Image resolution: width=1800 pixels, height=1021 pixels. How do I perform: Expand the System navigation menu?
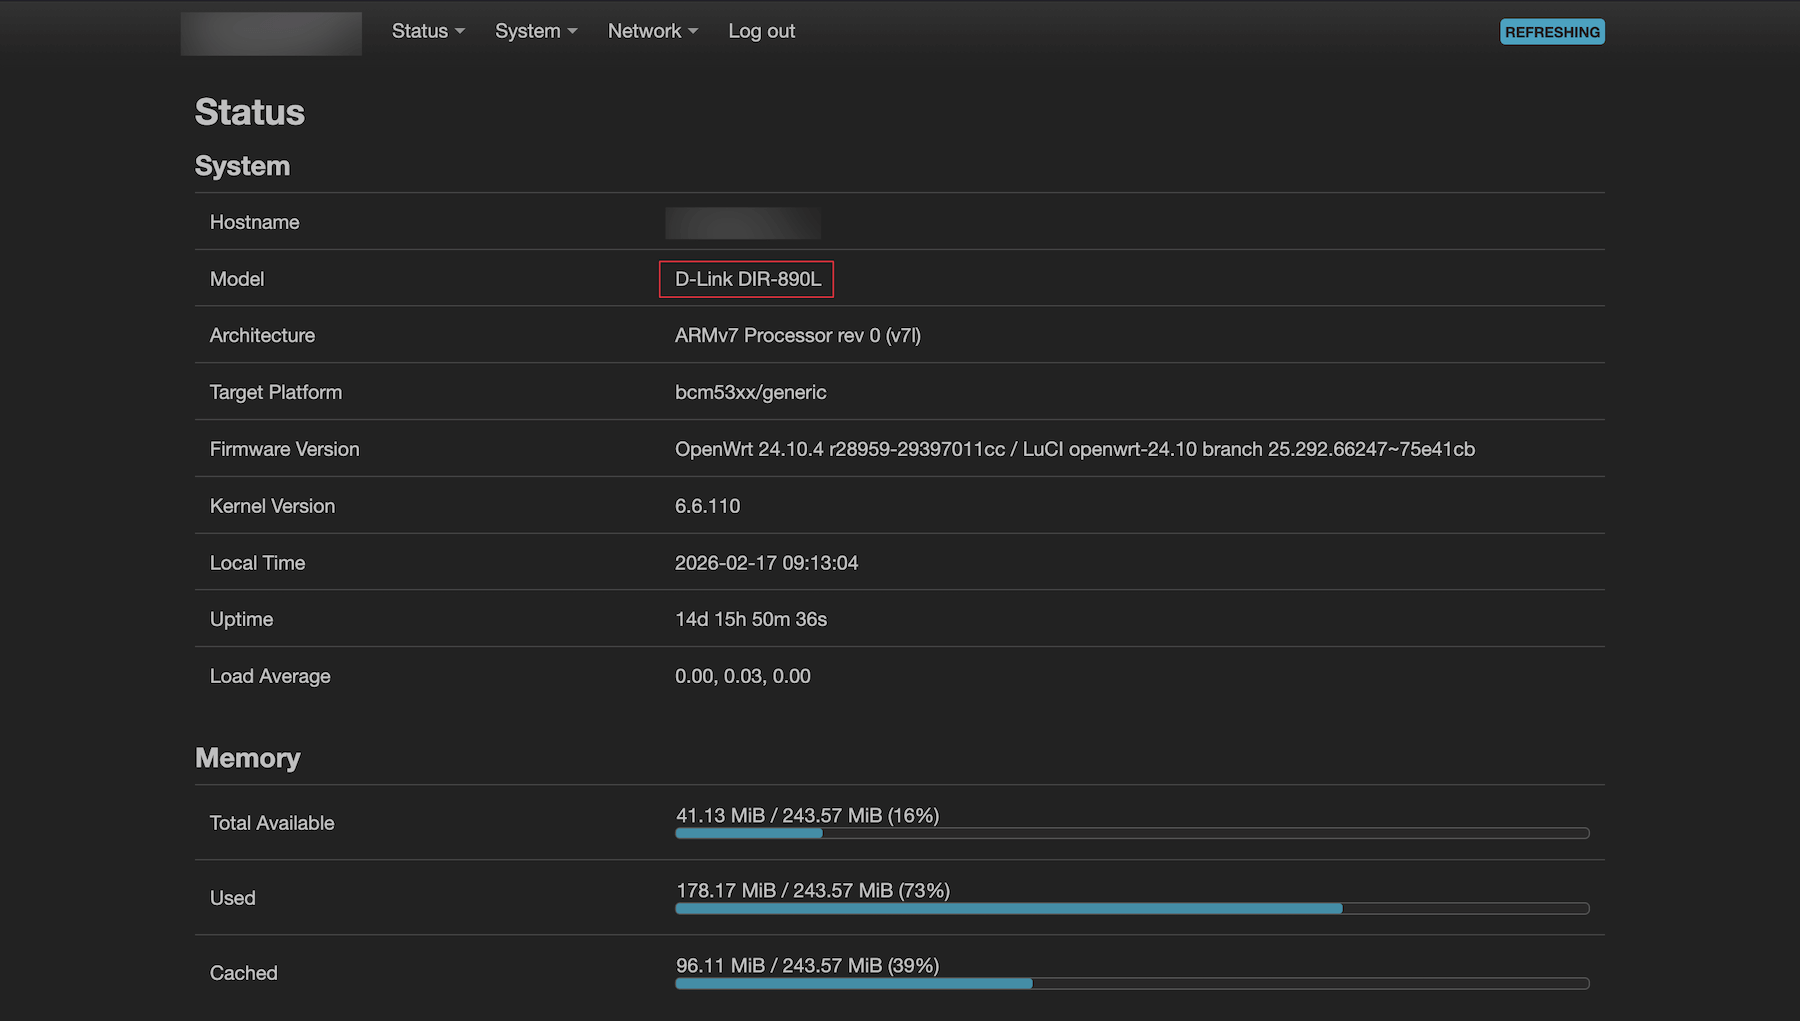point(535,31)
